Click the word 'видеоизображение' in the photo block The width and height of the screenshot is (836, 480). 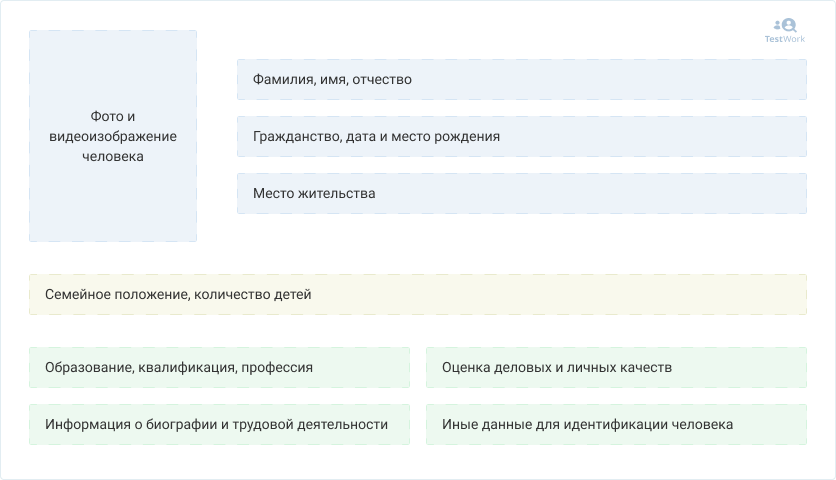click(x=113, y=137)
